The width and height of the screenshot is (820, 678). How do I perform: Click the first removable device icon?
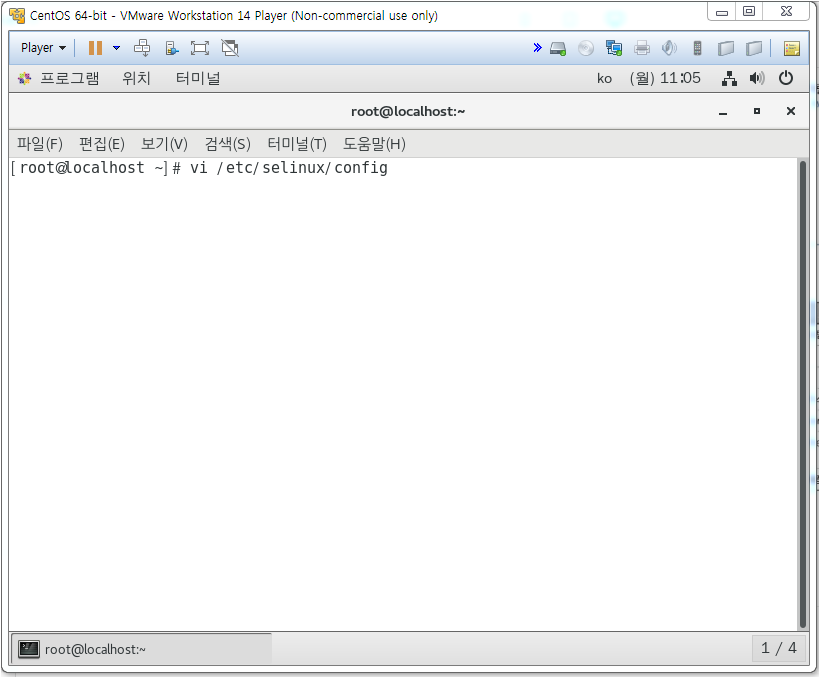[x=726, y=49]
